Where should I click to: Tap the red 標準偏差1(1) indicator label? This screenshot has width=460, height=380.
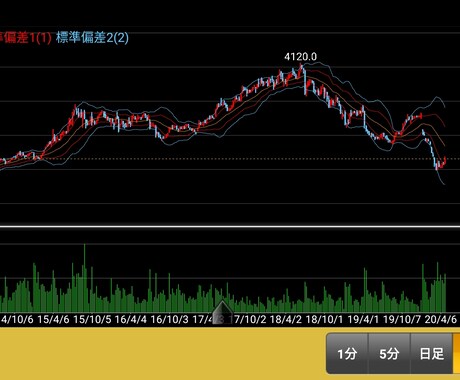(x=25, y=37)
